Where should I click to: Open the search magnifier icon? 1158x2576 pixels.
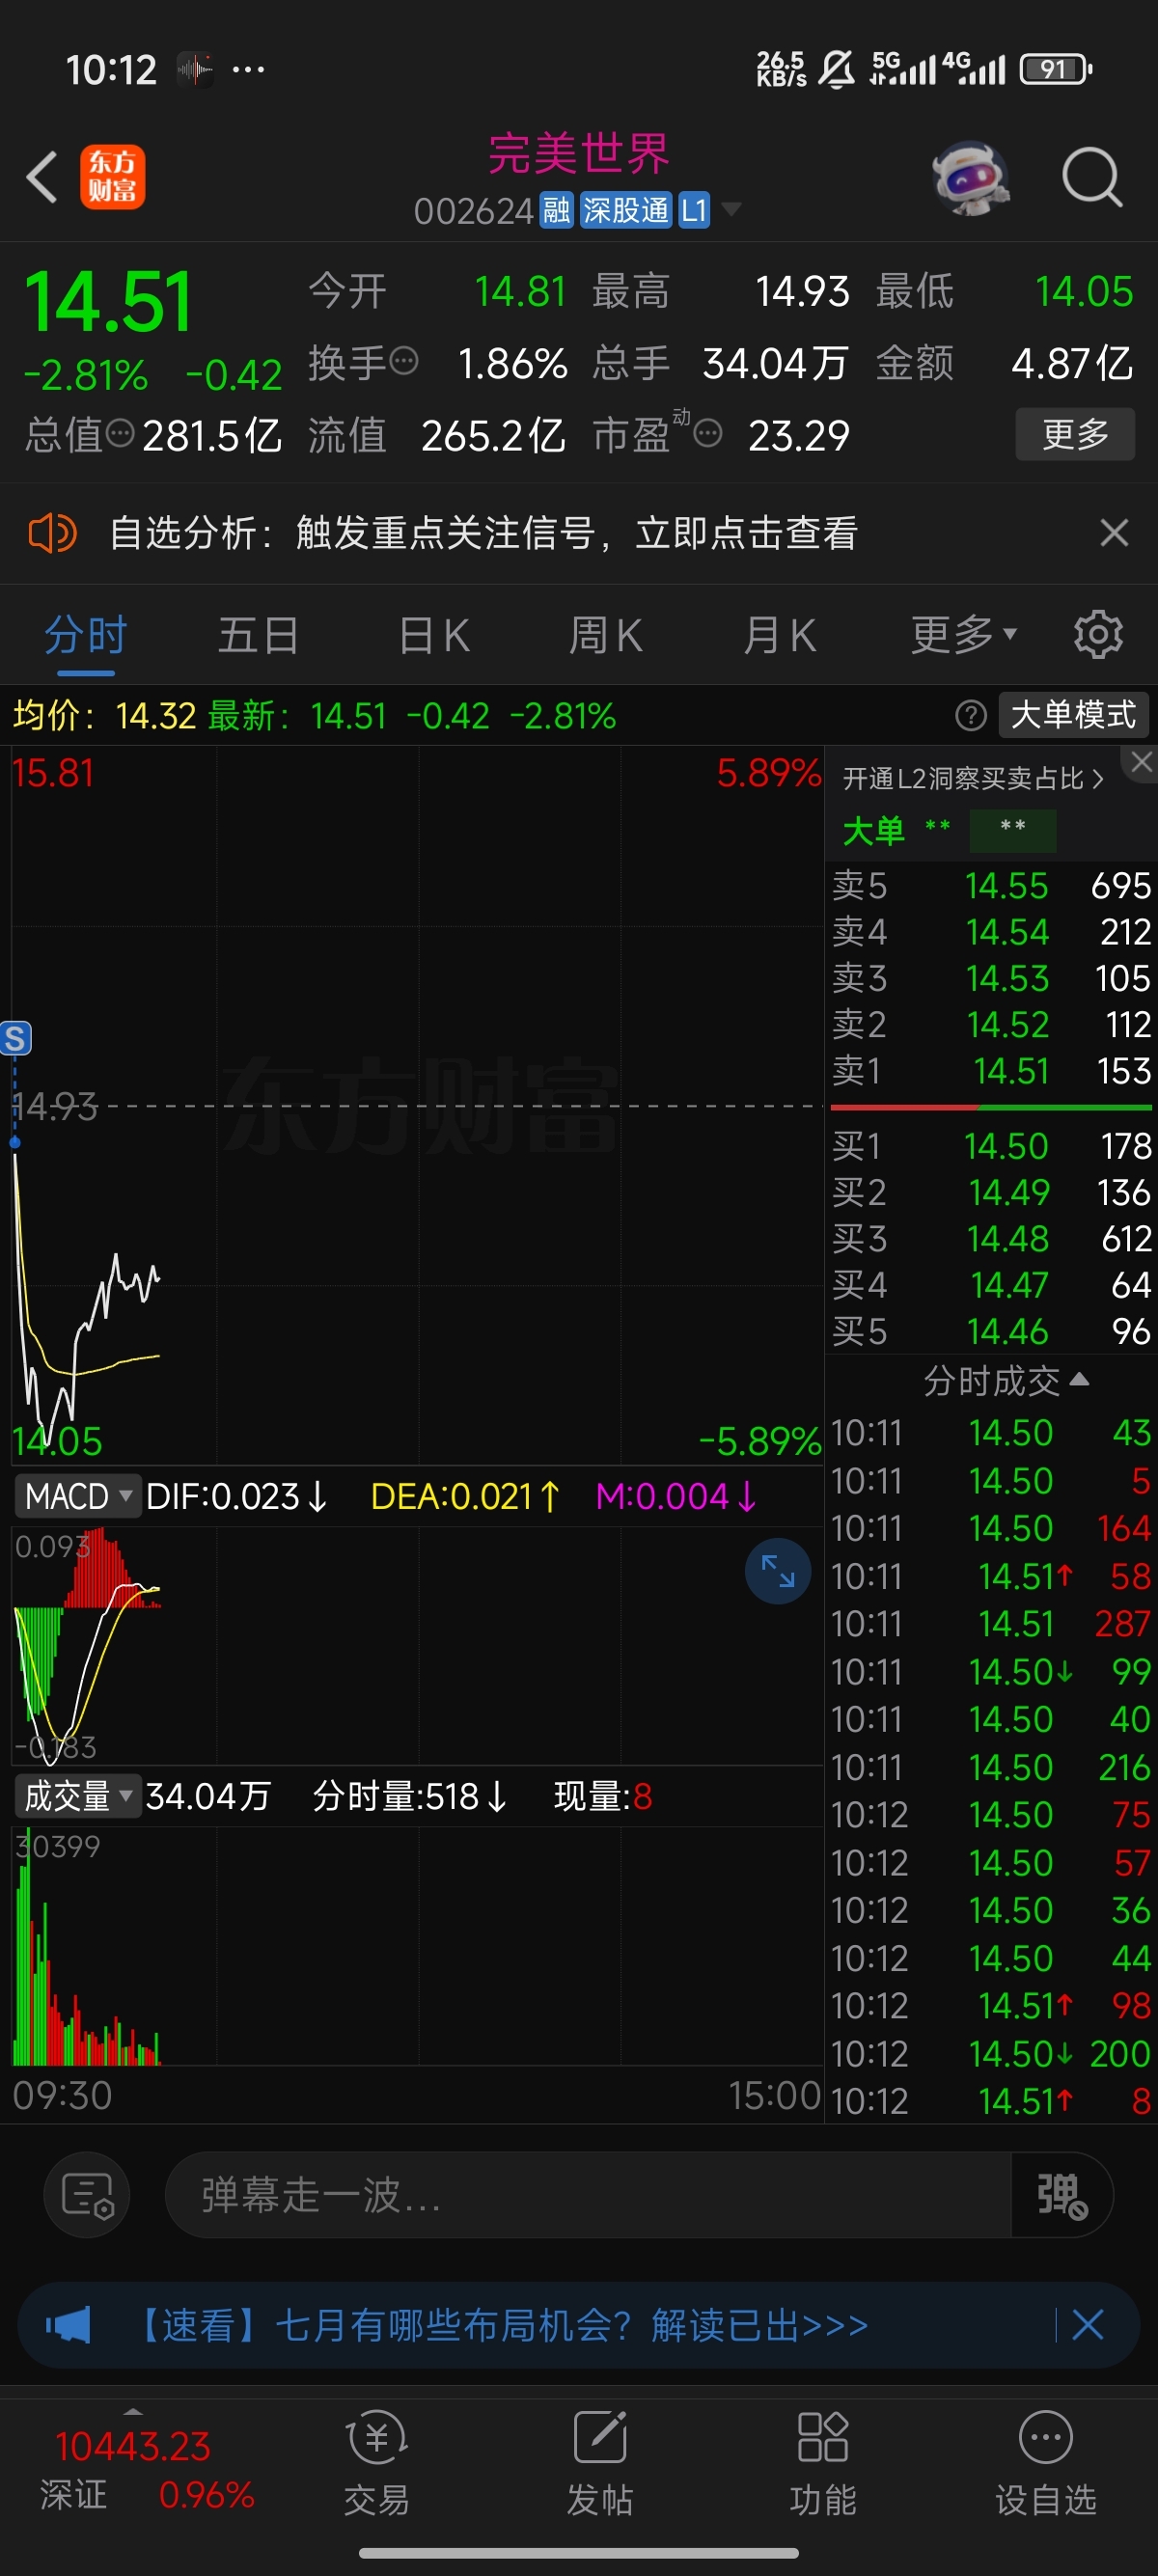(1092, 177)
